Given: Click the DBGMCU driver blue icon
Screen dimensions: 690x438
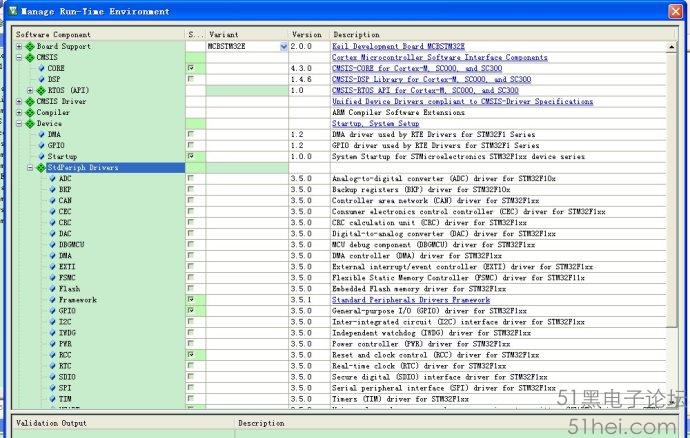Looking at the screenshot, I should tap(52, 245).
